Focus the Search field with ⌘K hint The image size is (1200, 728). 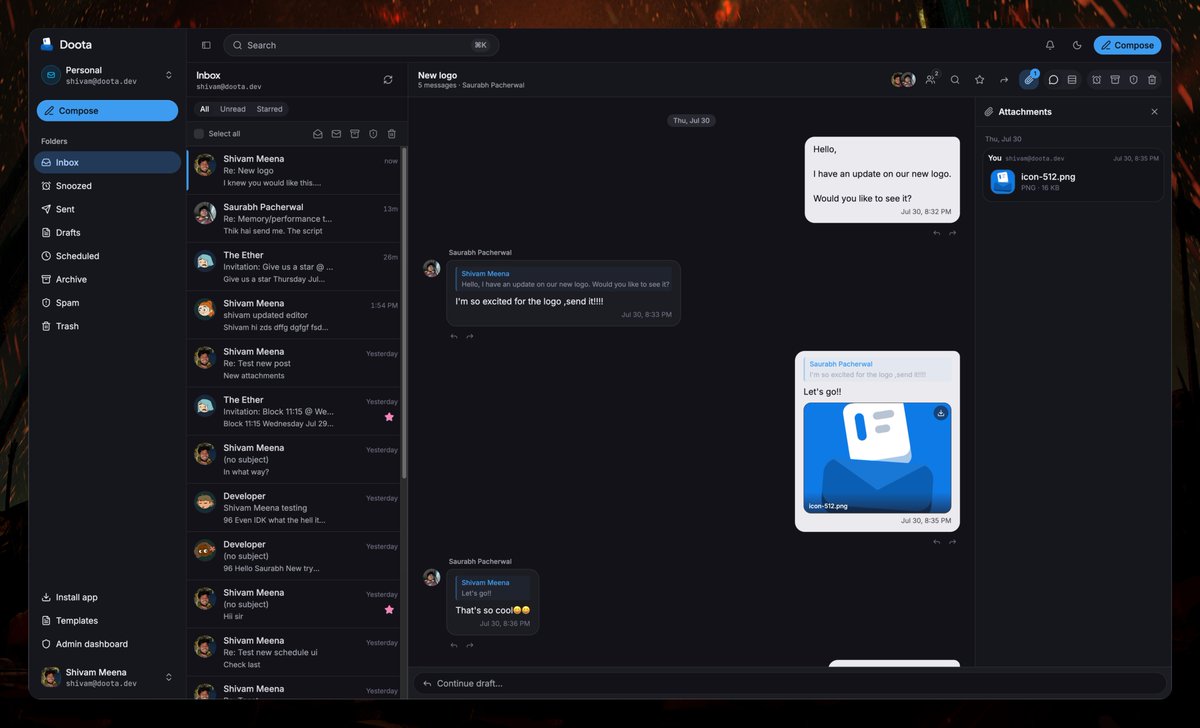[361, 45]
